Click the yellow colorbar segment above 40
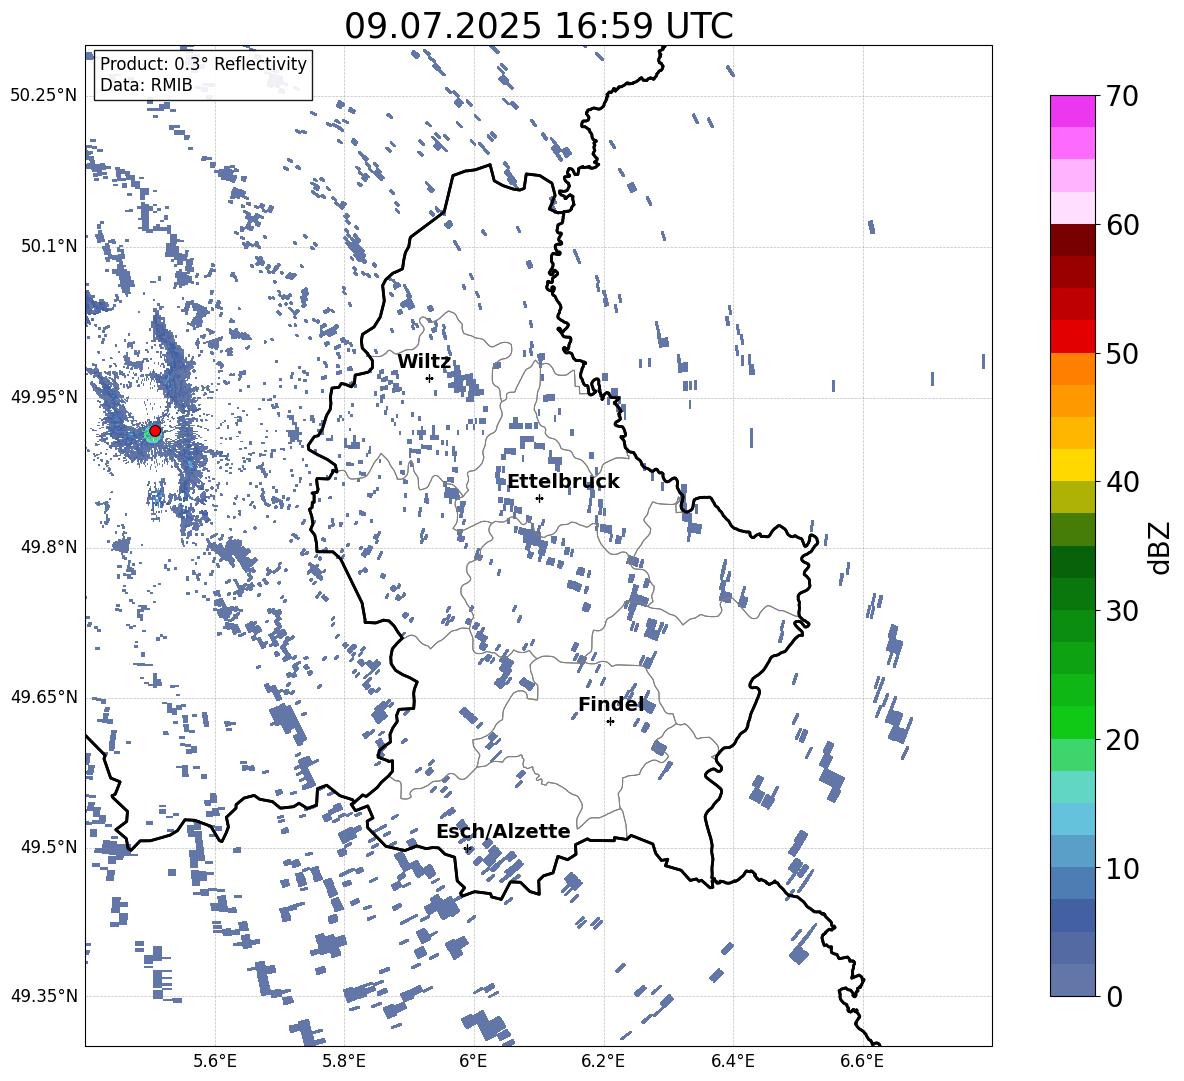 1073,465
